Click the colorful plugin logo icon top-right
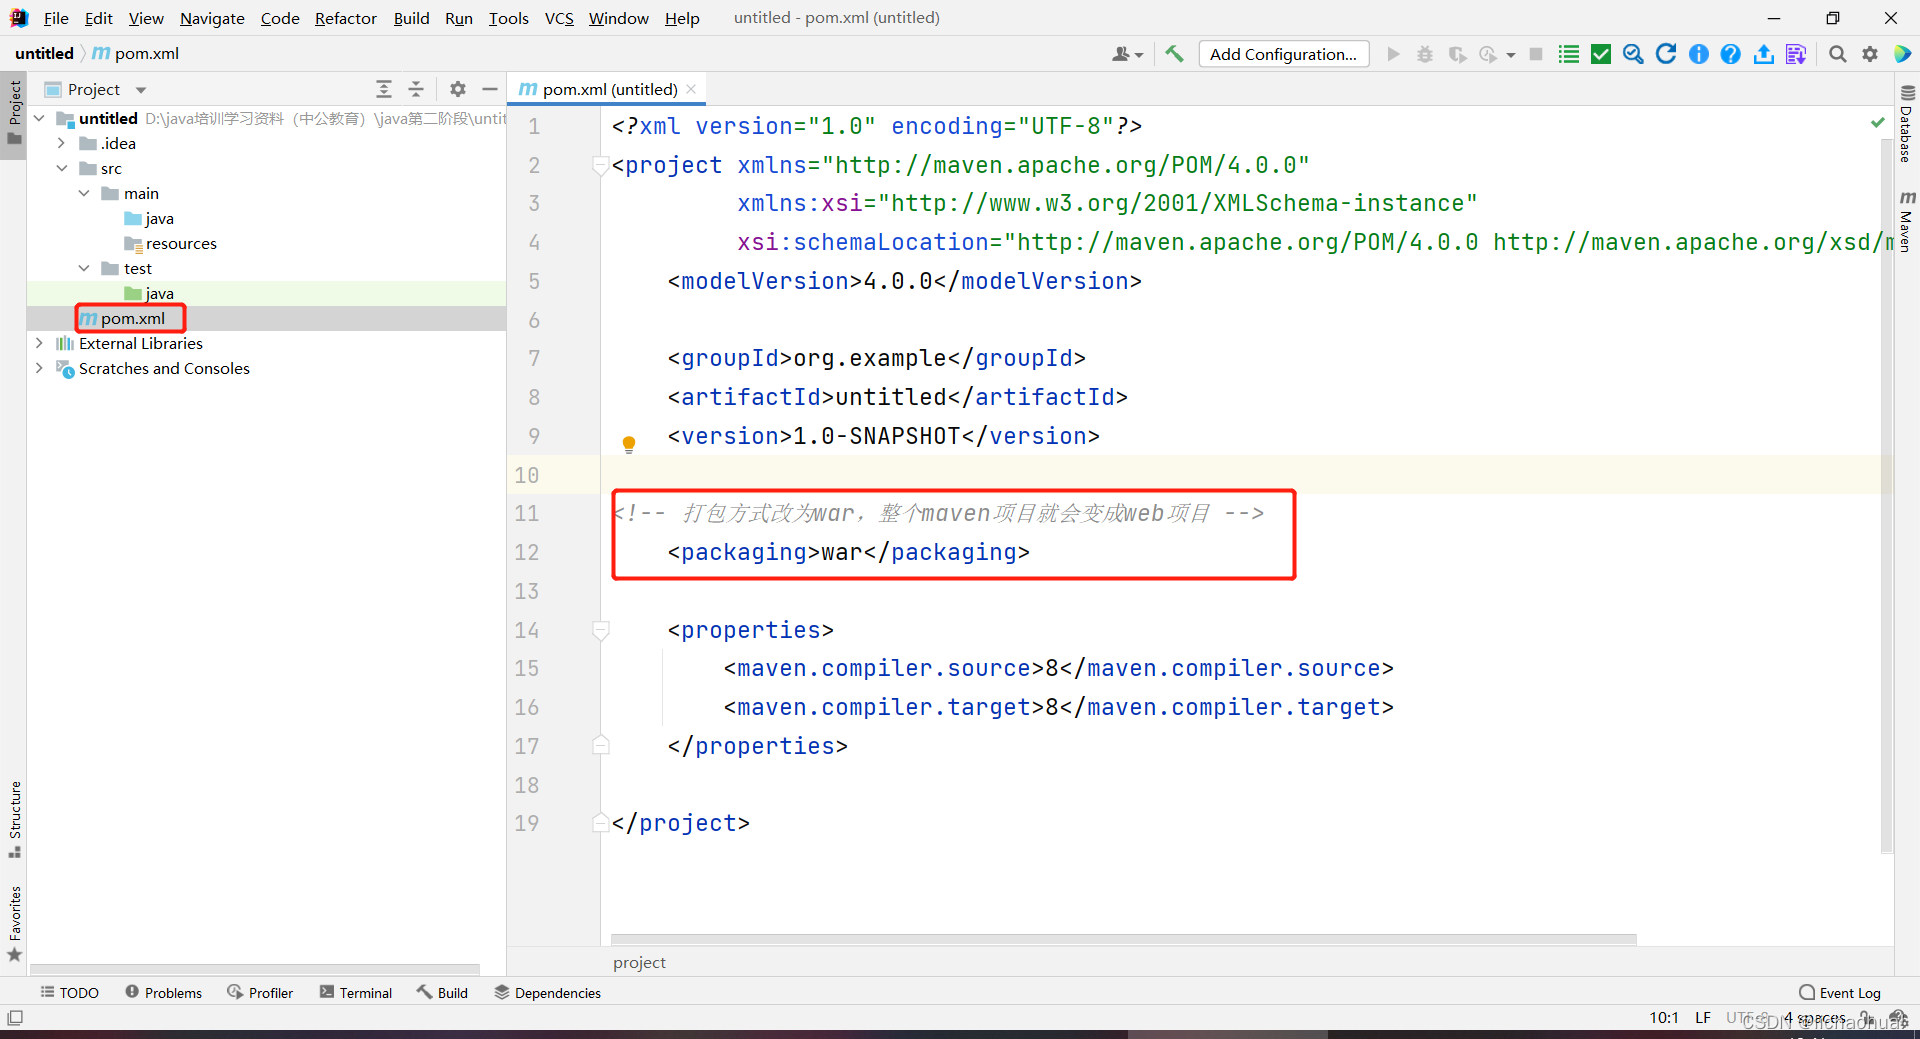The image size is (1920, 1039). click(1903, 54)
